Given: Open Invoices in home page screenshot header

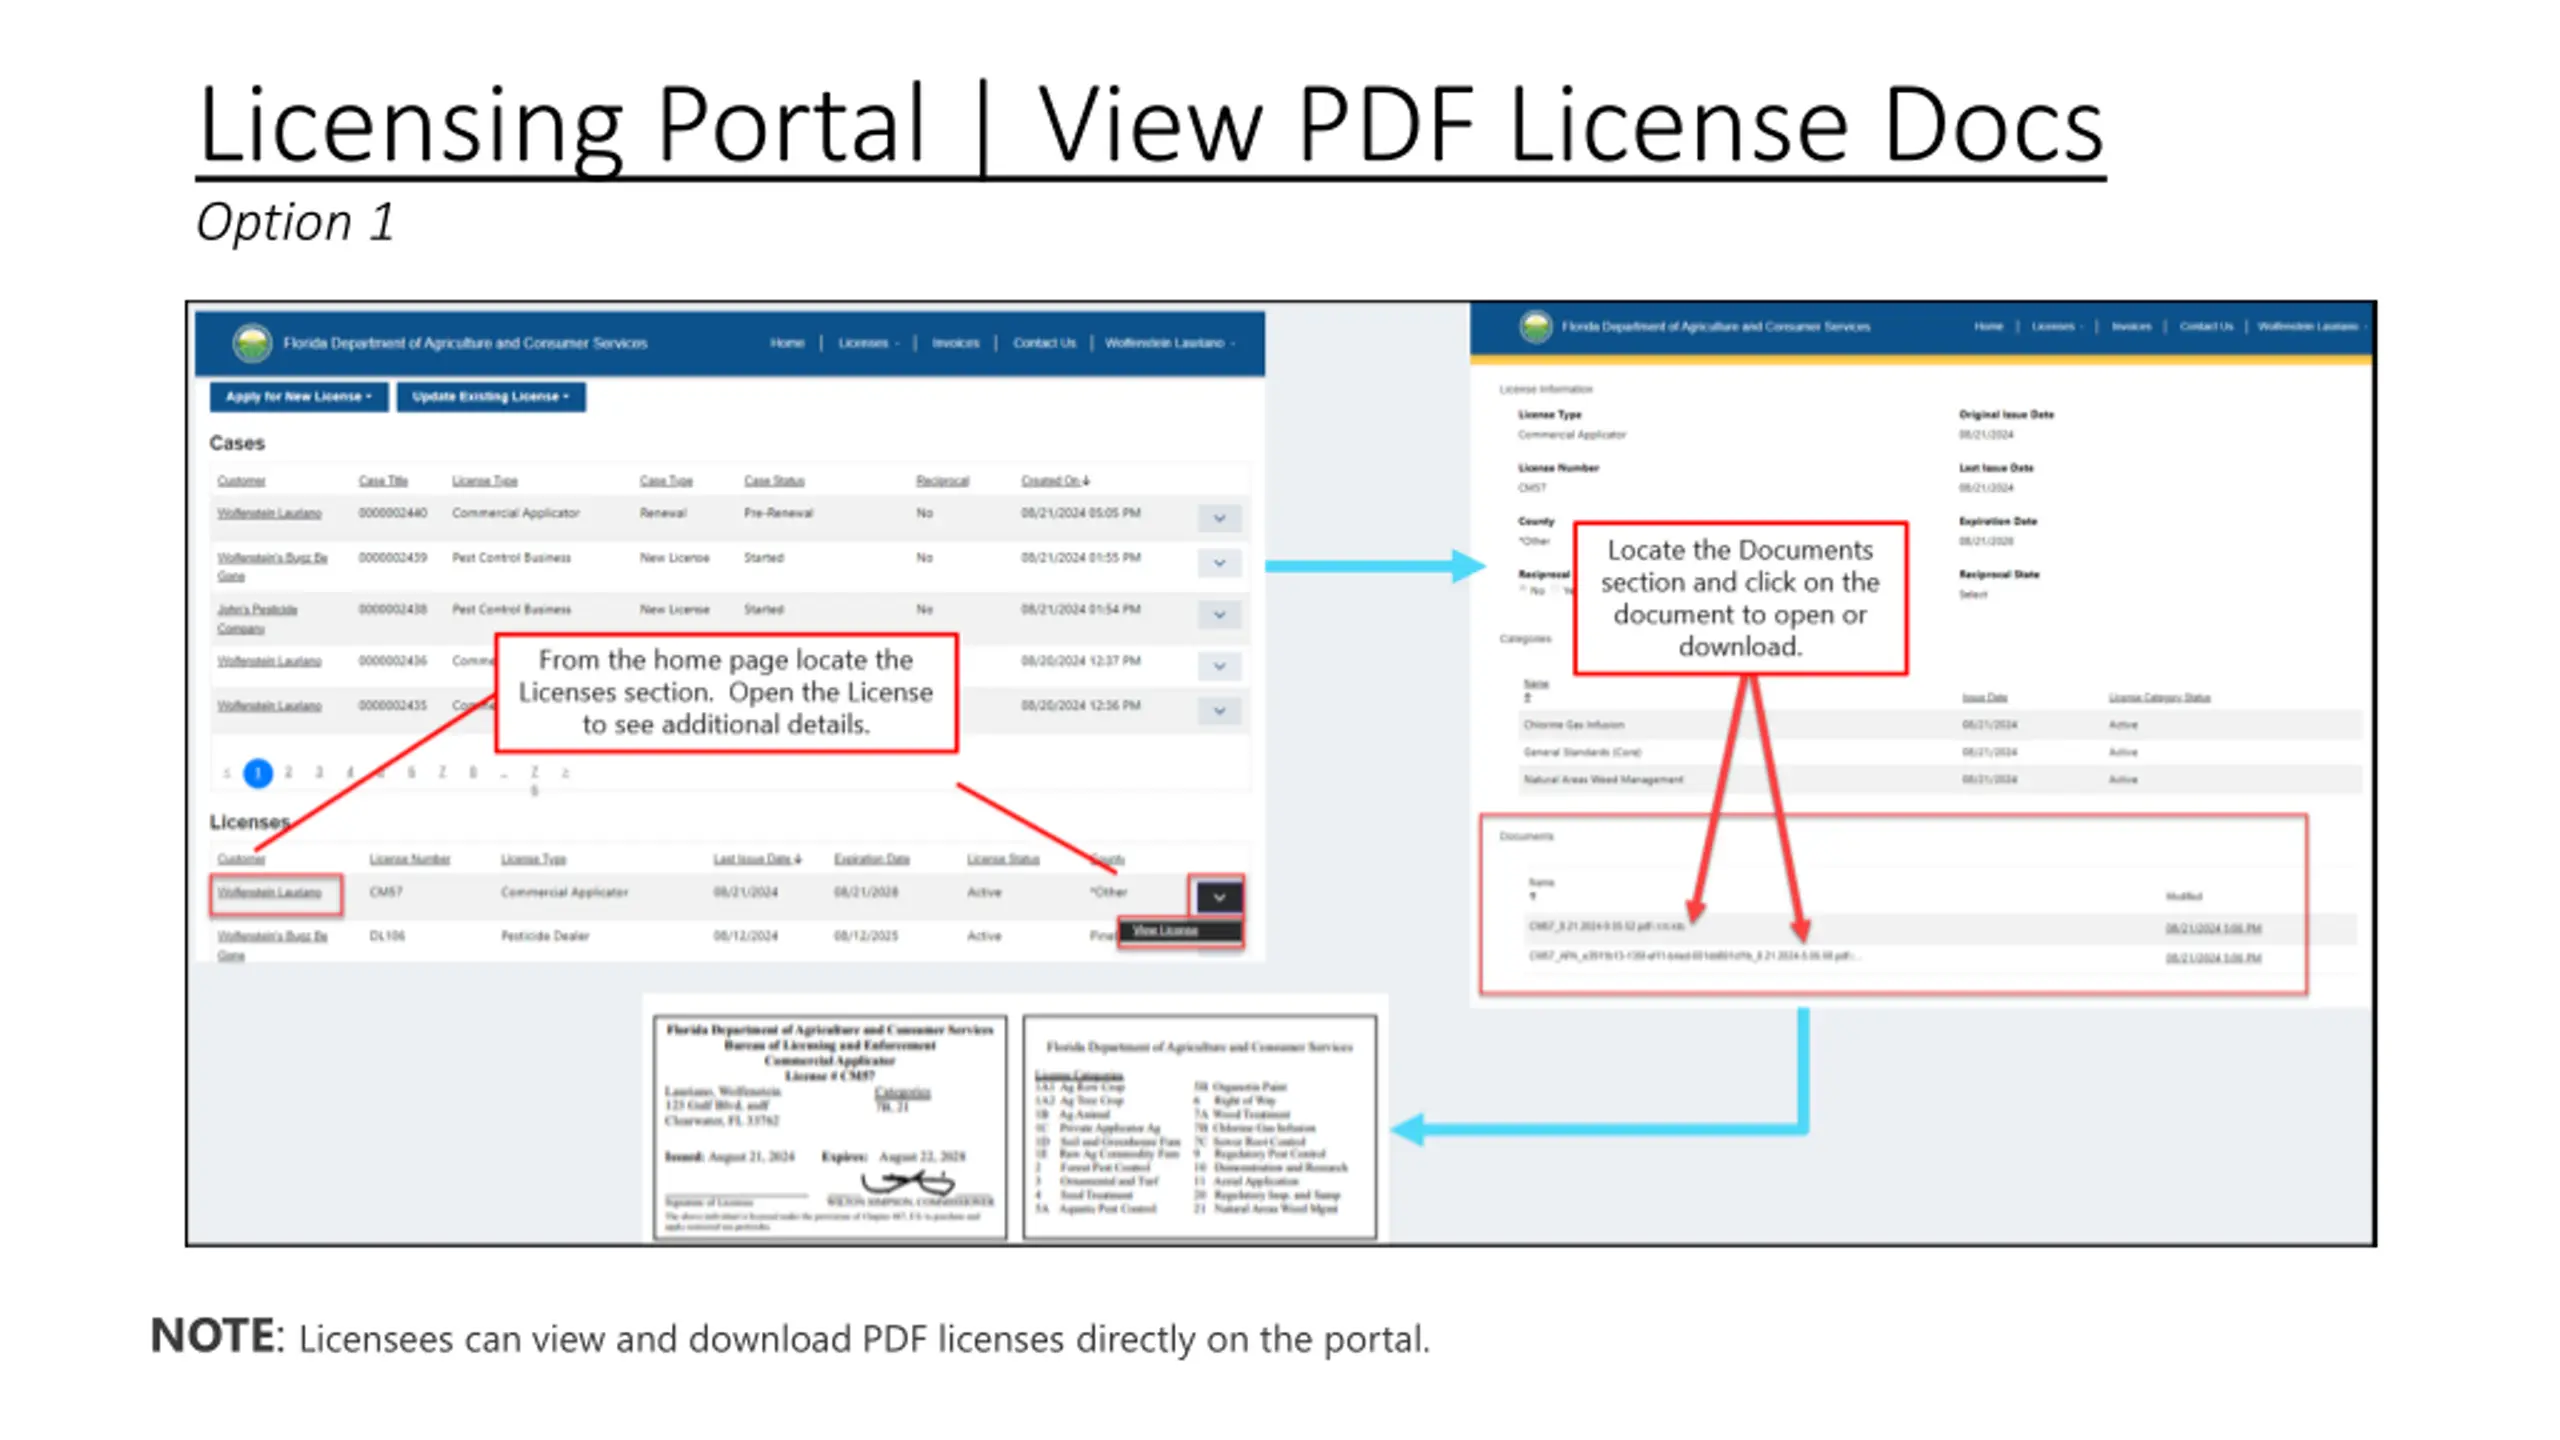Looking at the screenshot, I should tap(955, 343).
